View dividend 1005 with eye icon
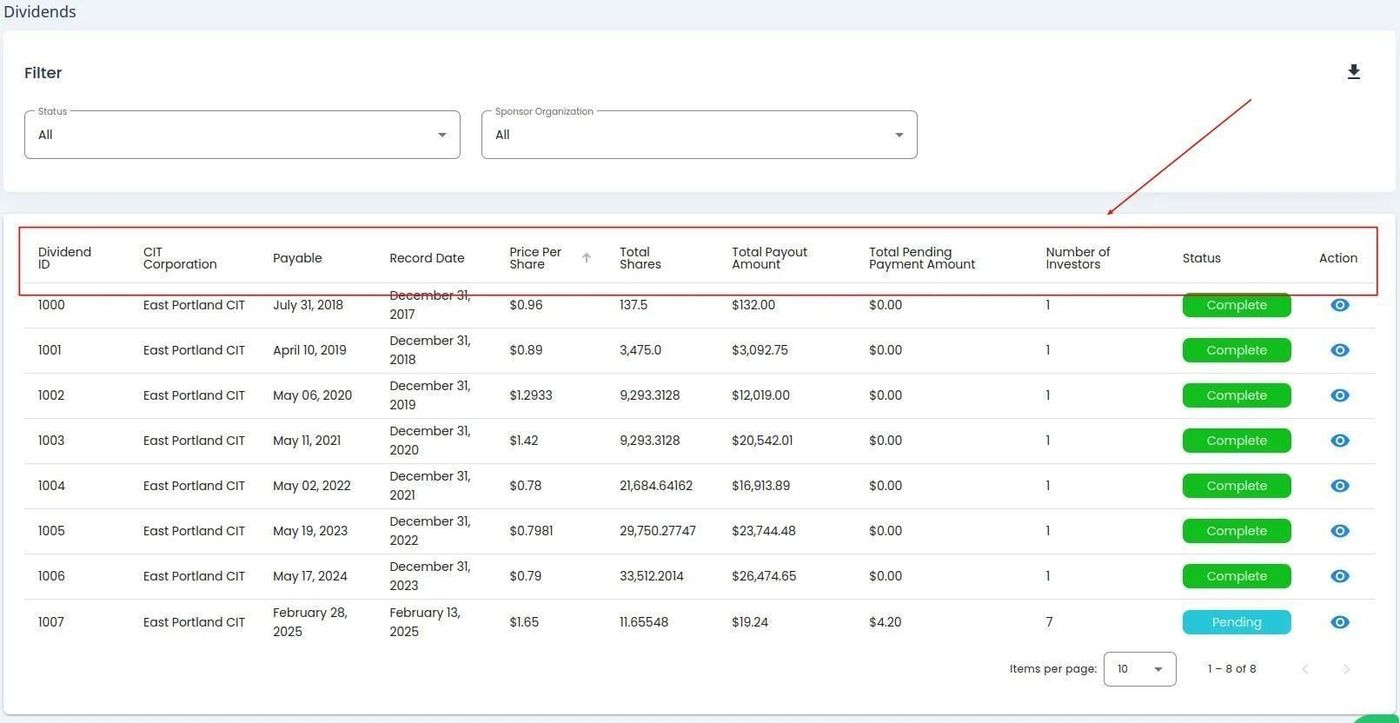 [x=1339, y=531]
